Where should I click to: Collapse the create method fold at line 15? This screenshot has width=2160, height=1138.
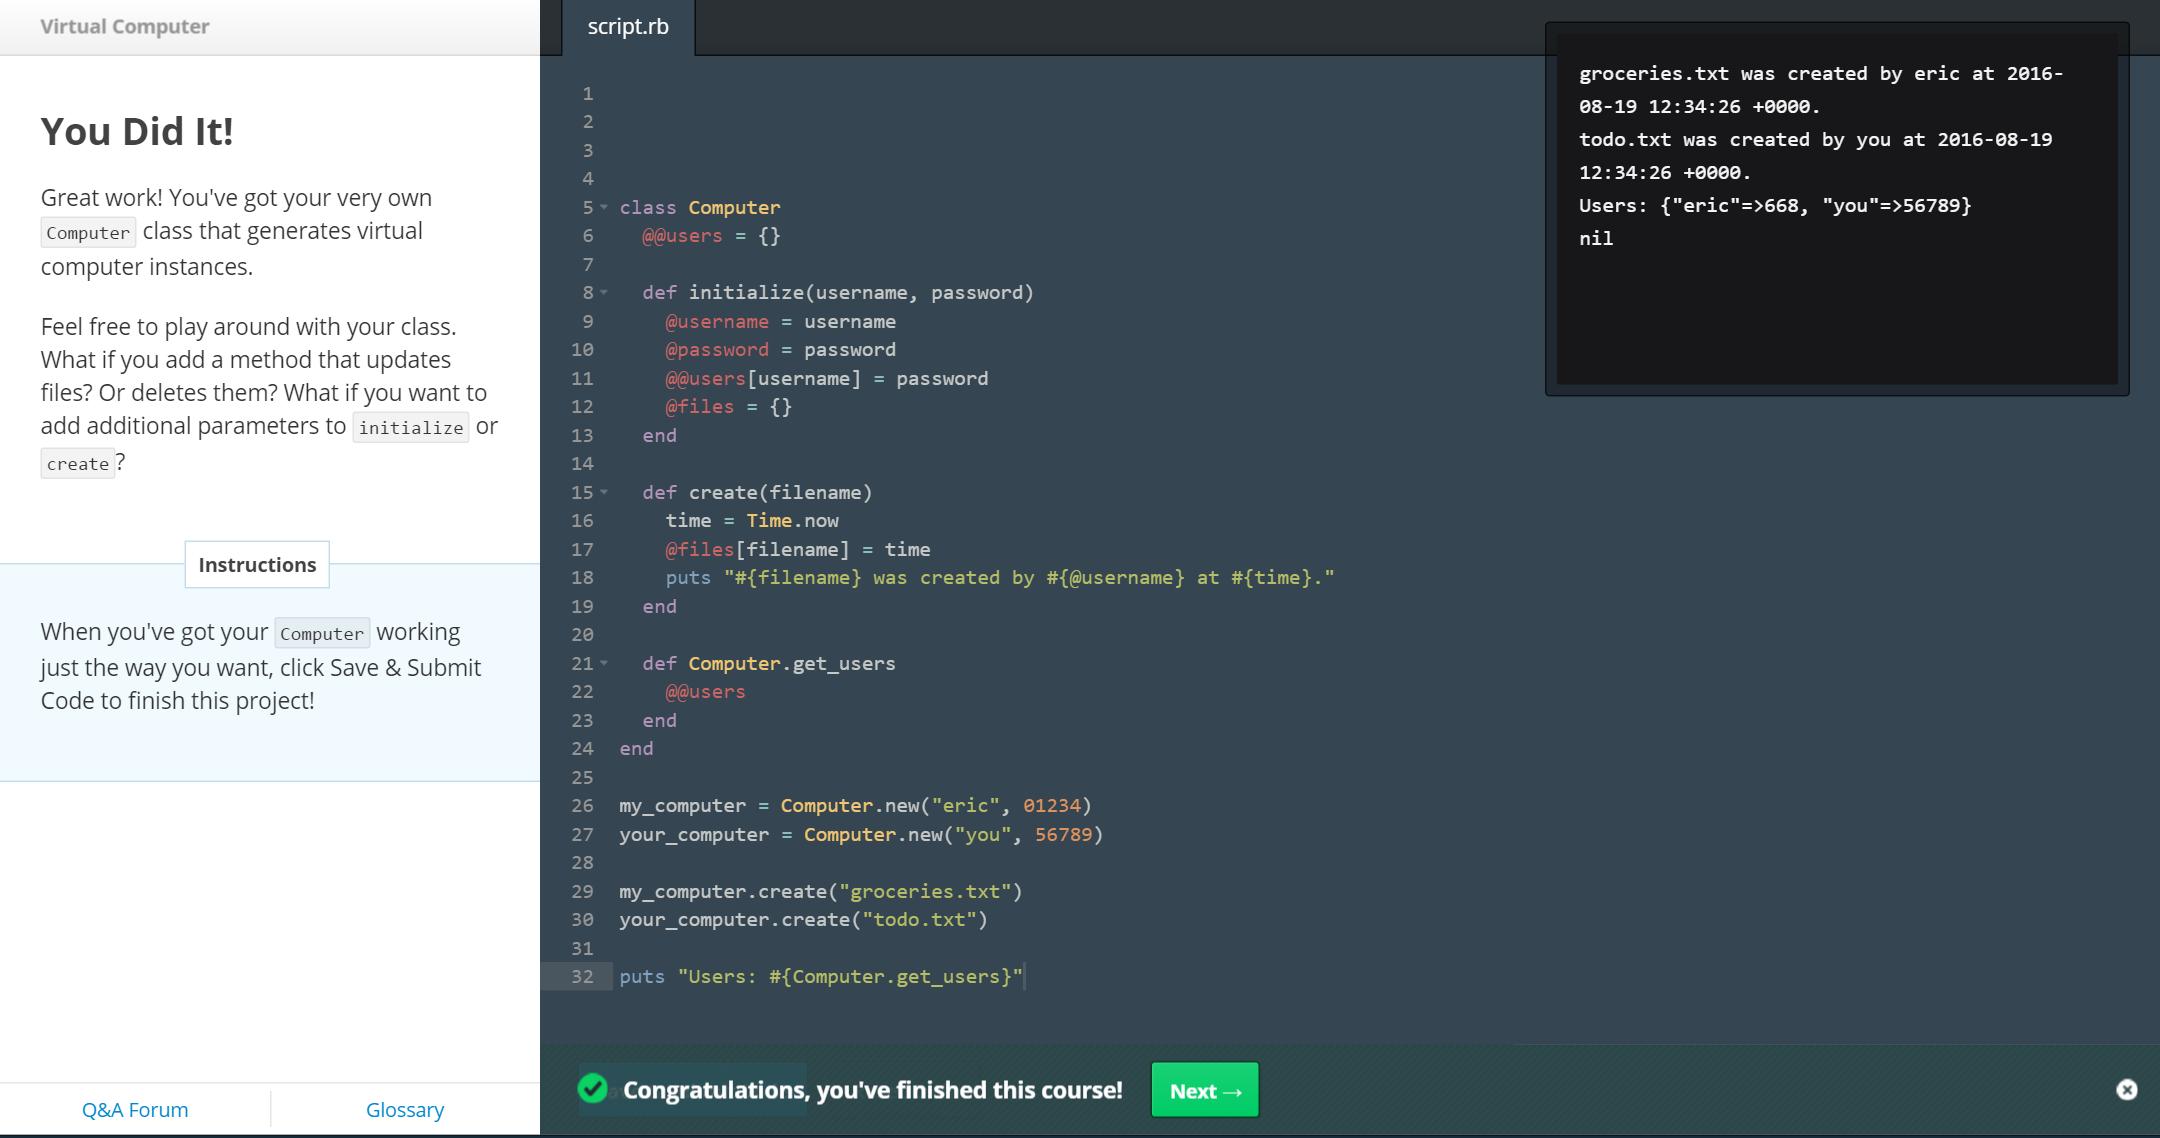coord(604,492)
